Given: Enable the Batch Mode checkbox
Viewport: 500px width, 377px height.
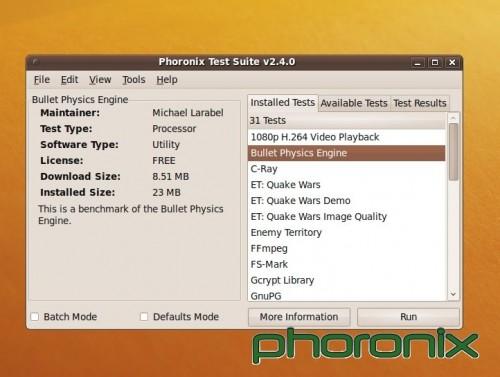Looking at the screenshot, I should click(35, 316).
